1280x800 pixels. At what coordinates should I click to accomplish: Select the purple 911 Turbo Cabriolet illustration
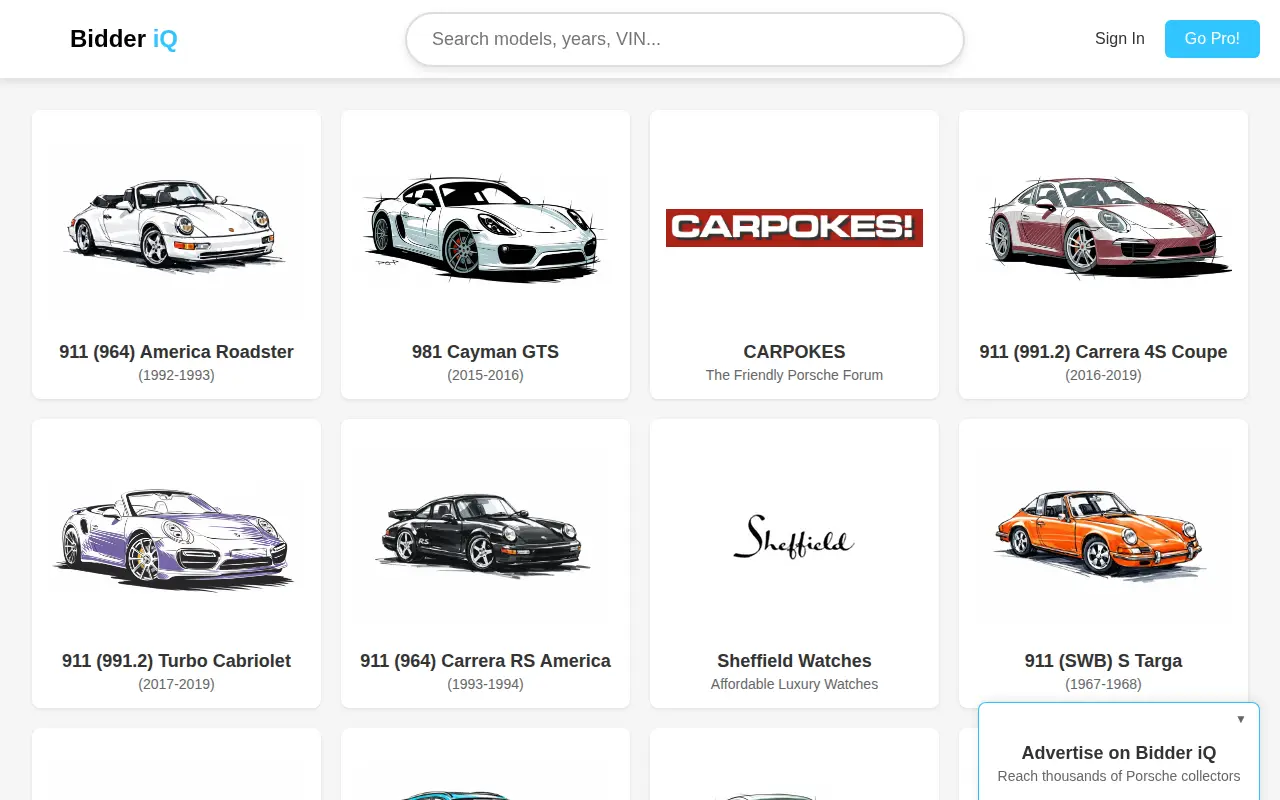(176, 536)
